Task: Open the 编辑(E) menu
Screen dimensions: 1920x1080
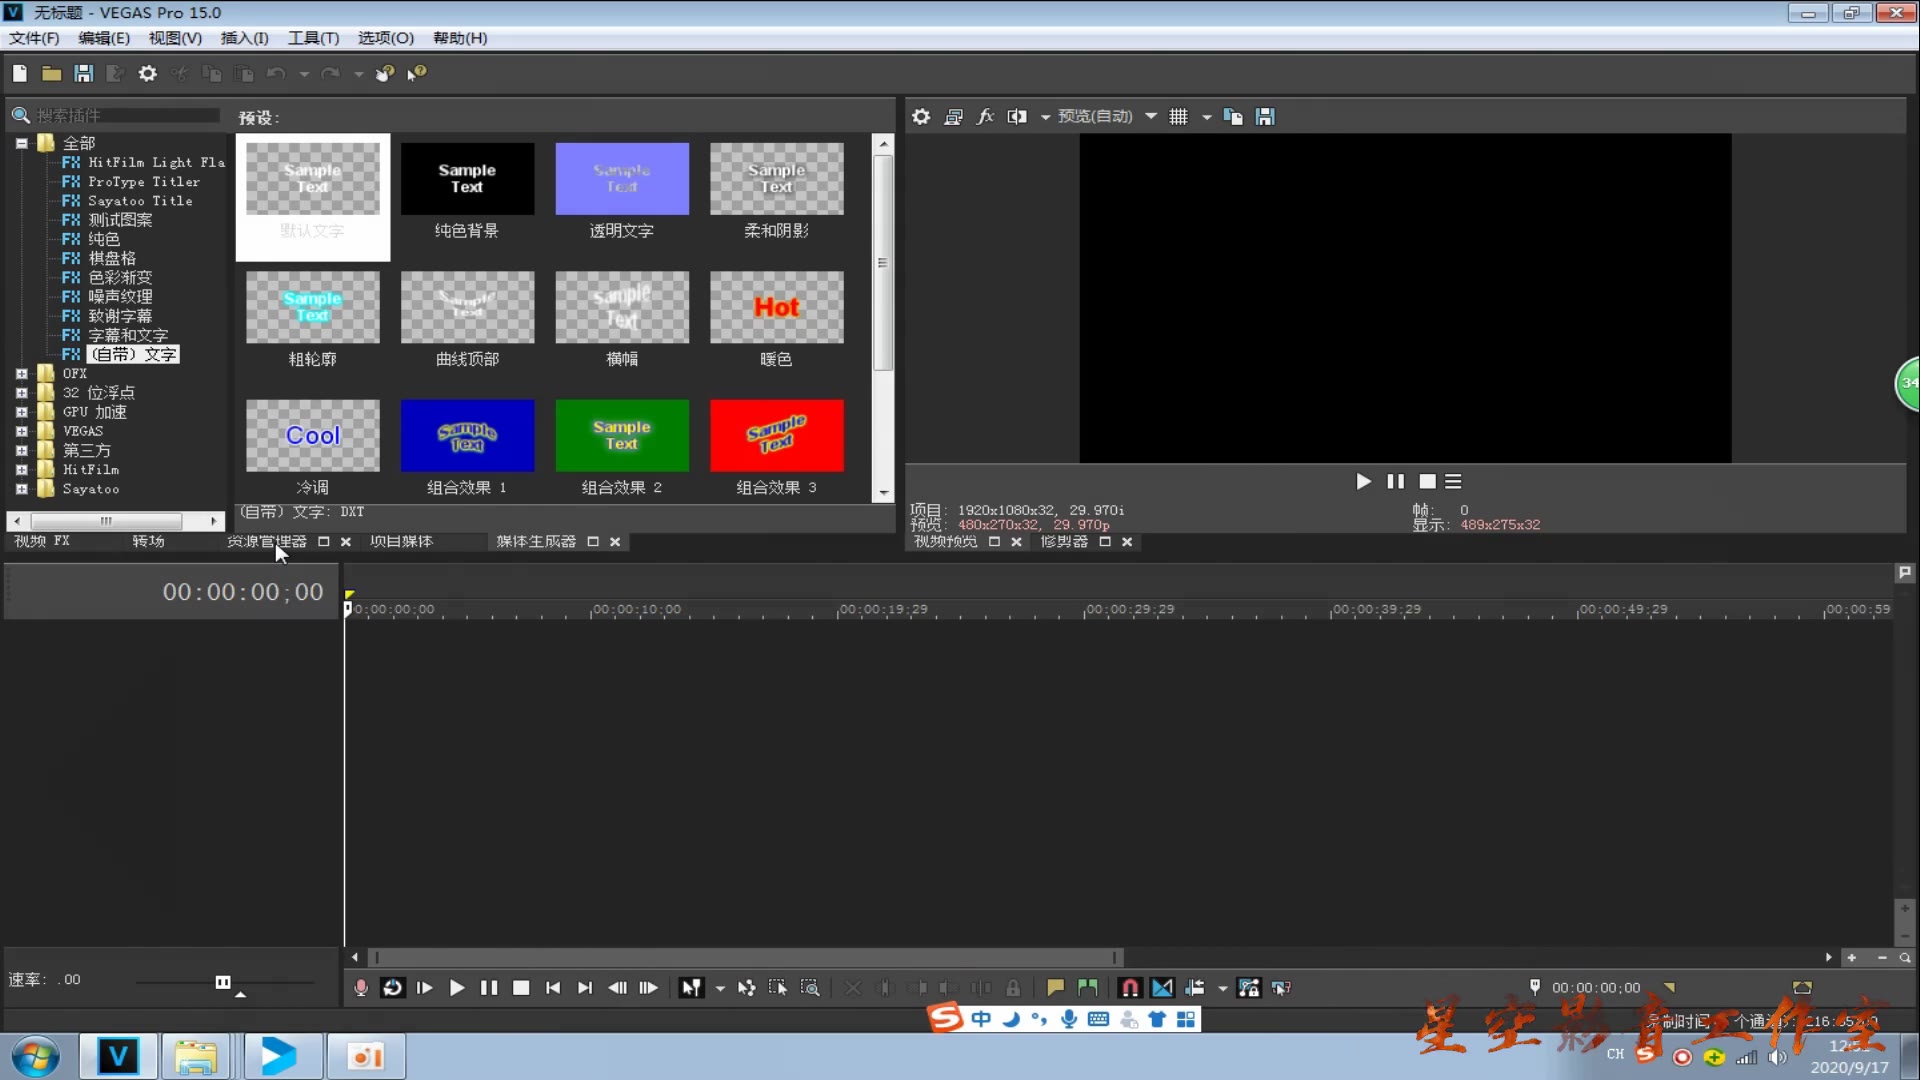Action: pyautogui.click(x=104, y=38)
